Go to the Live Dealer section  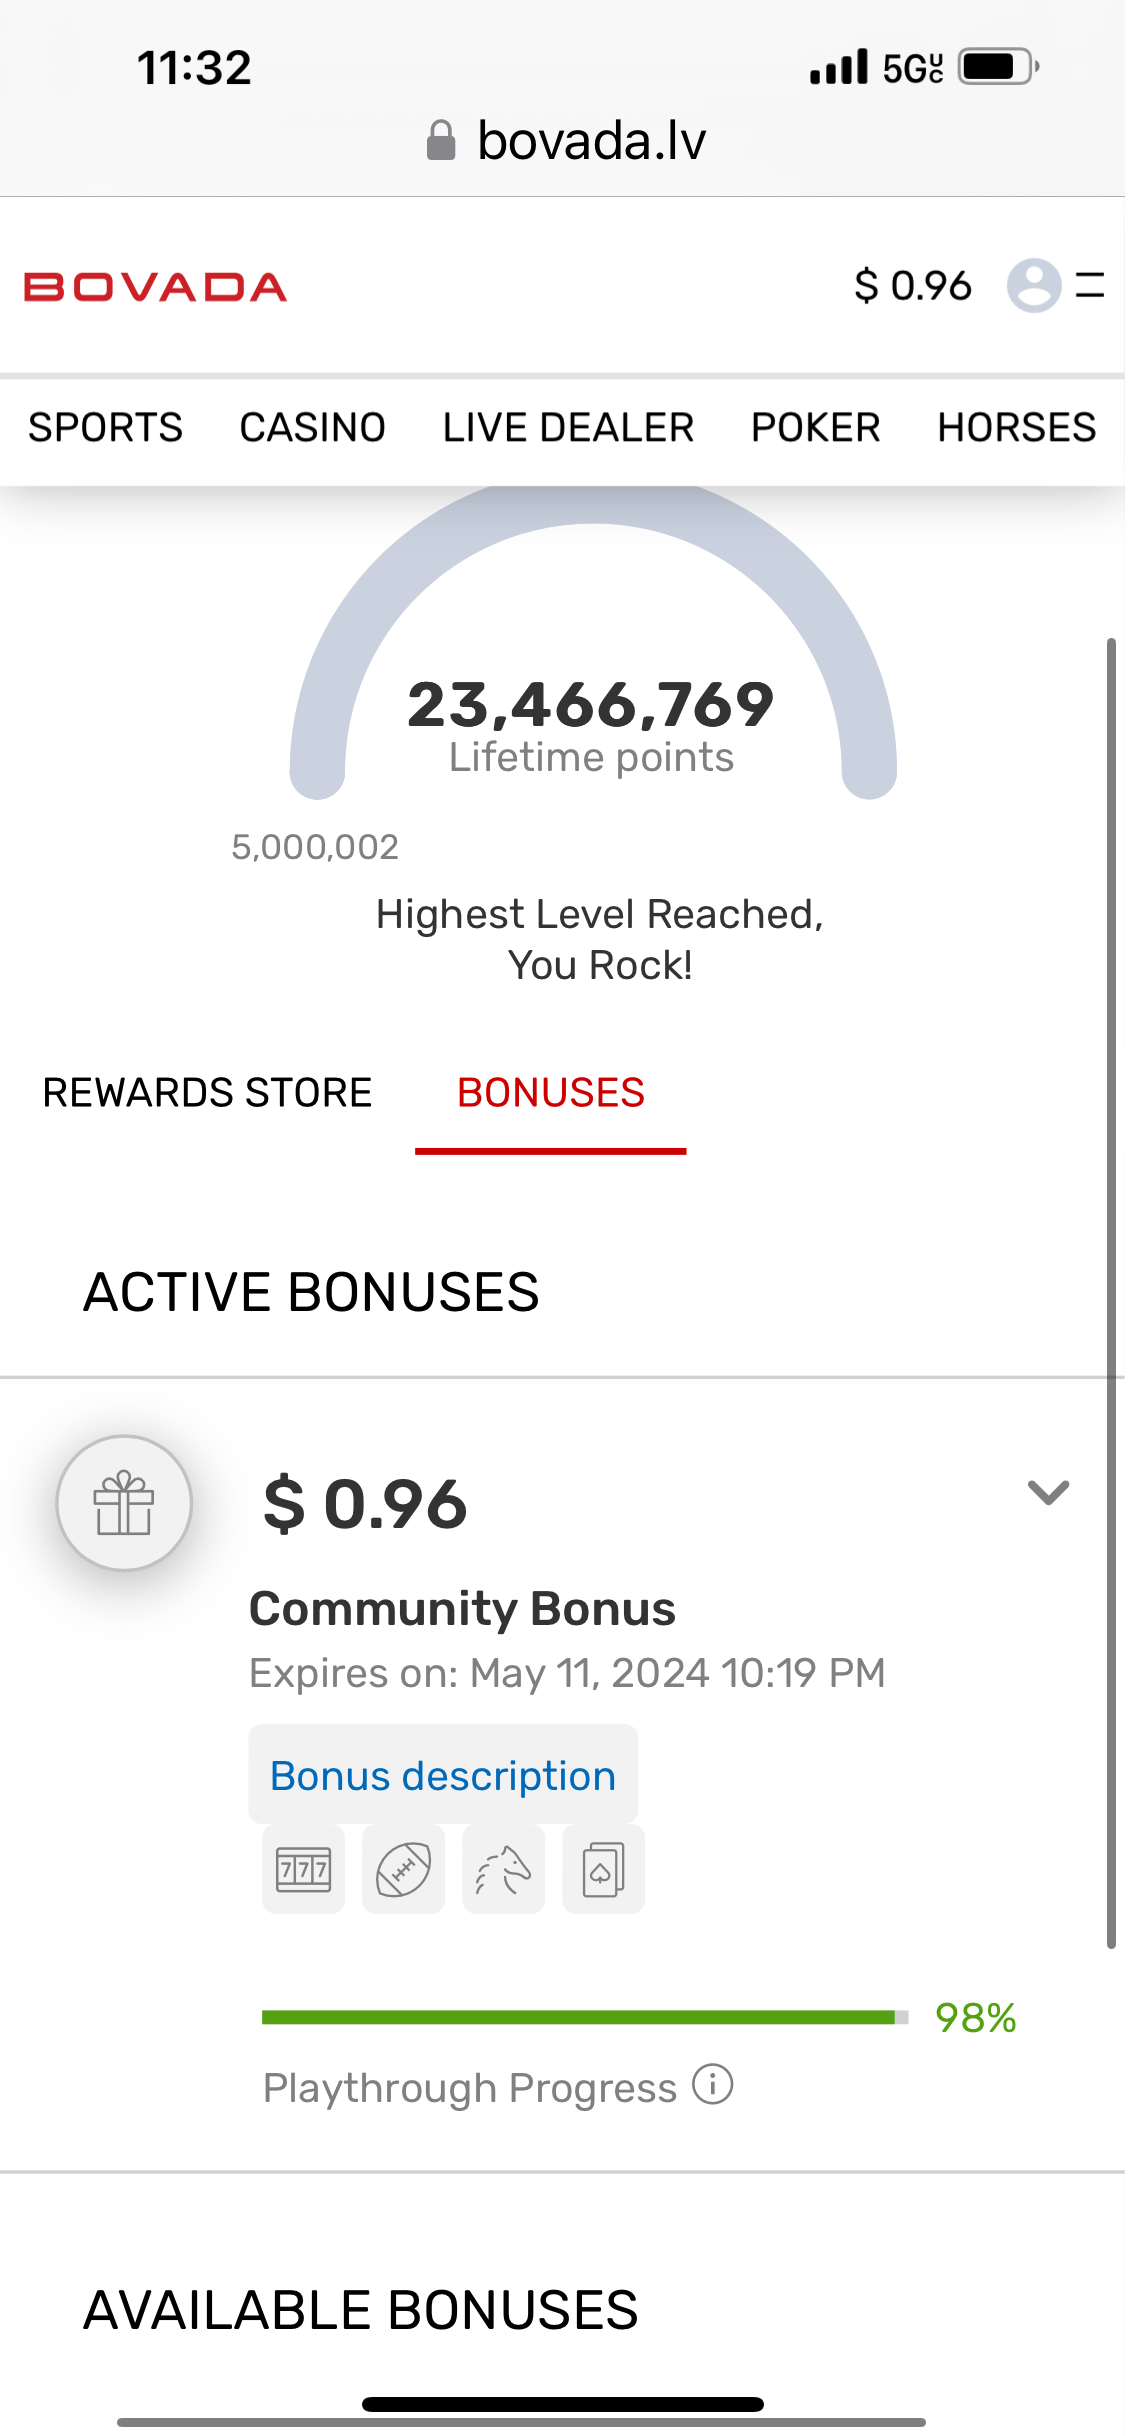[x=568, y=427]
